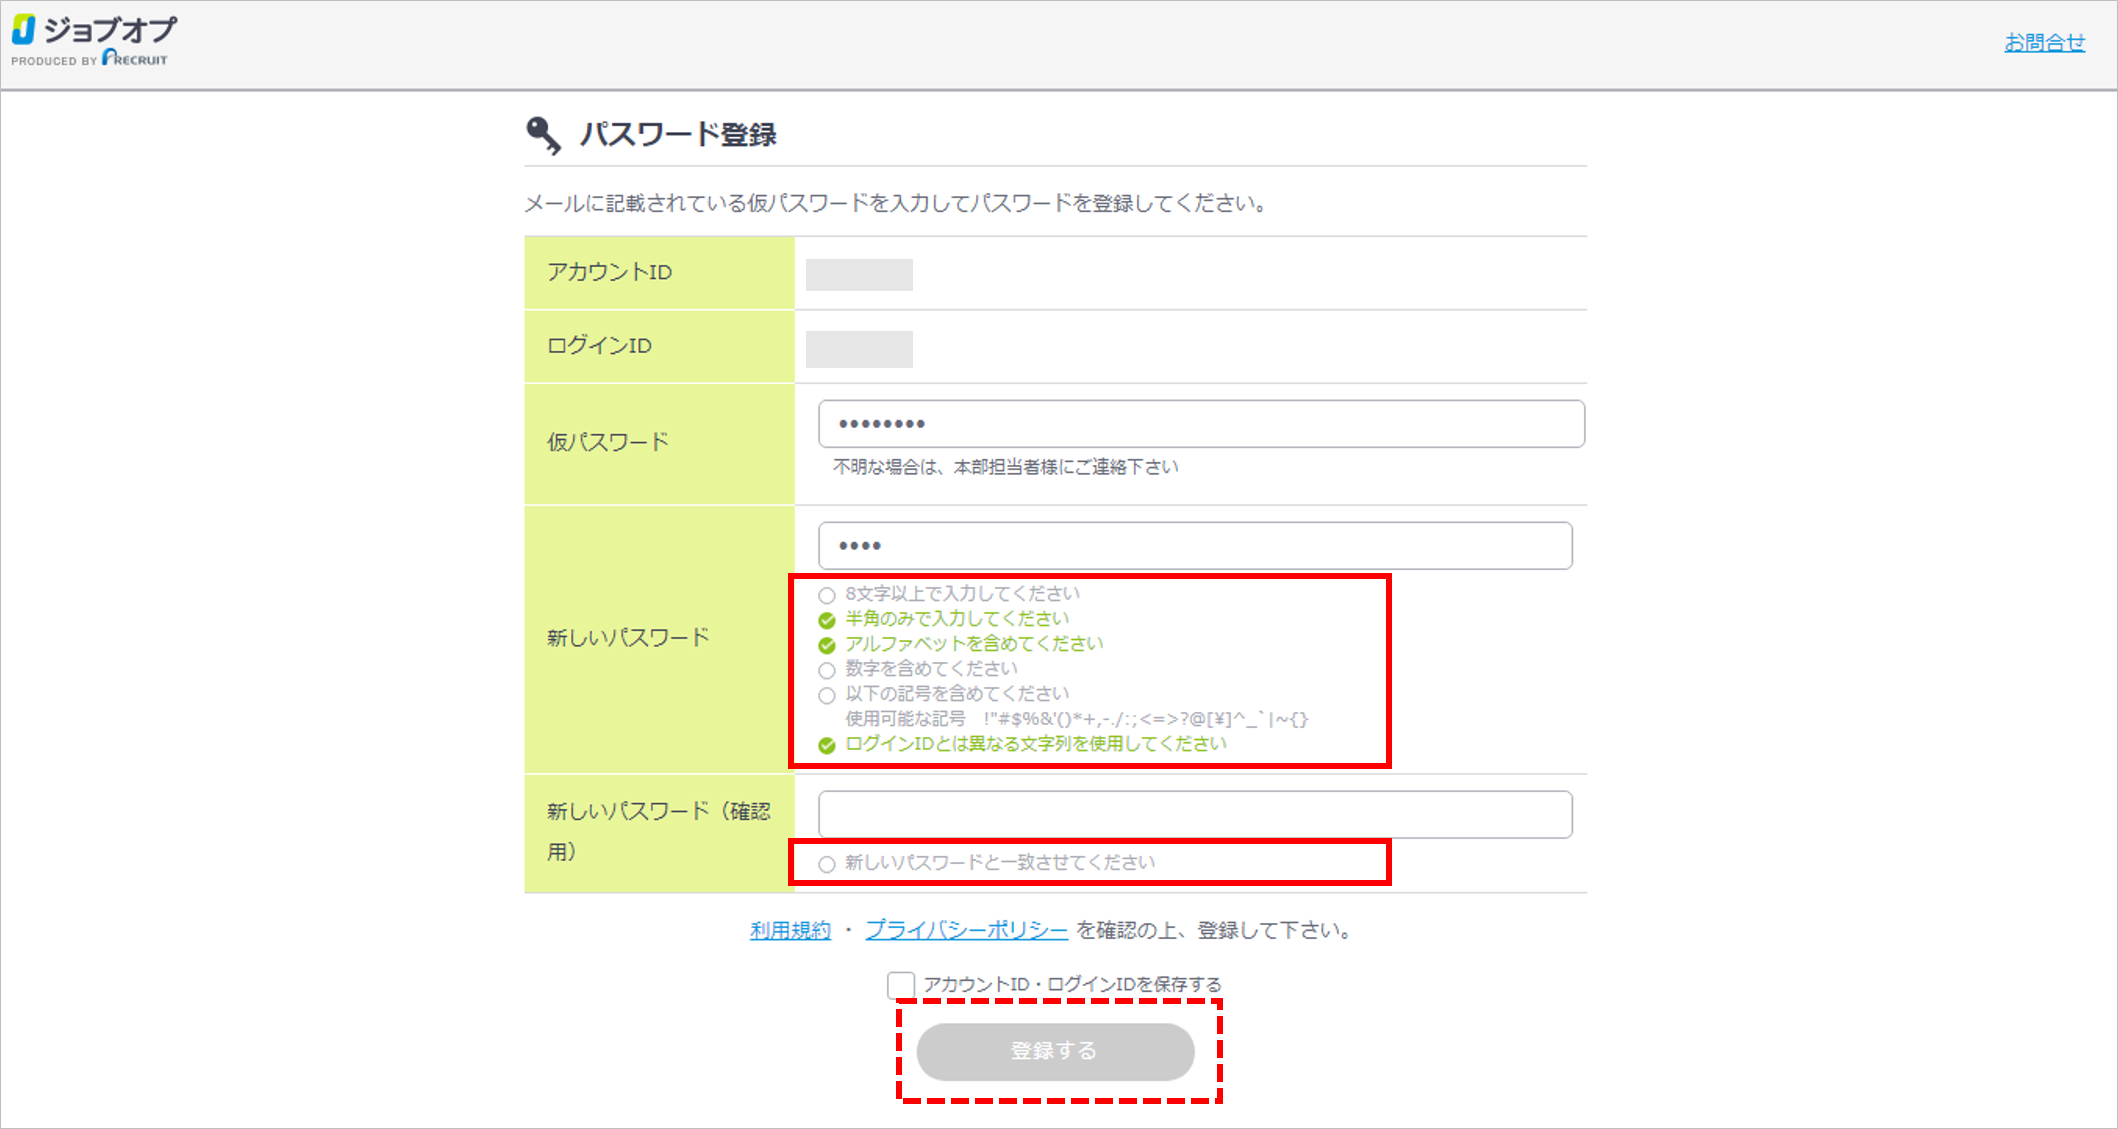
Task: Click the key icon beside パスワード登録
Action: 543,134
